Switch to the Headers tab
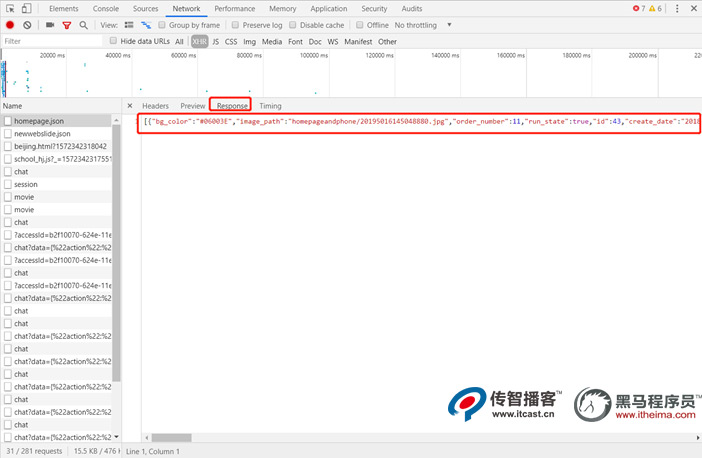Screen dimensions: 702x458 click(x=155, y=105)
